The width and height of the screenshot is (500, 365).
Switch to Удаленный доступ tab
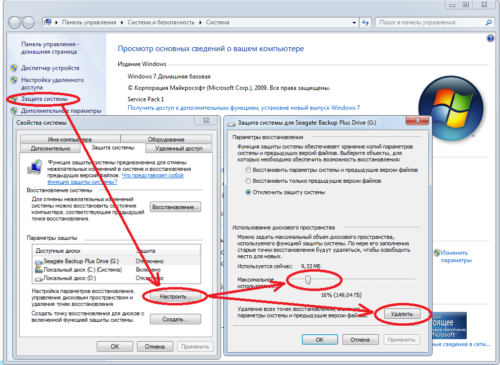pos(179,148)
